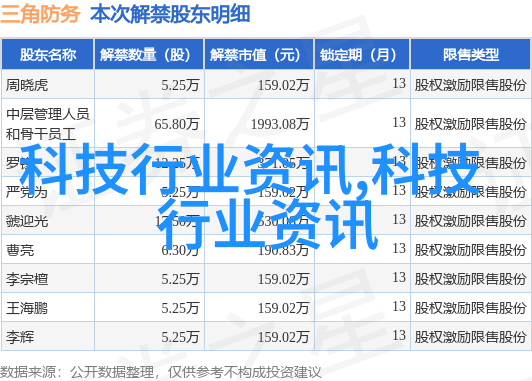The image size is (532, 381).
Task: Click the 股东名称 column header
Action: [x=48, y=54]
